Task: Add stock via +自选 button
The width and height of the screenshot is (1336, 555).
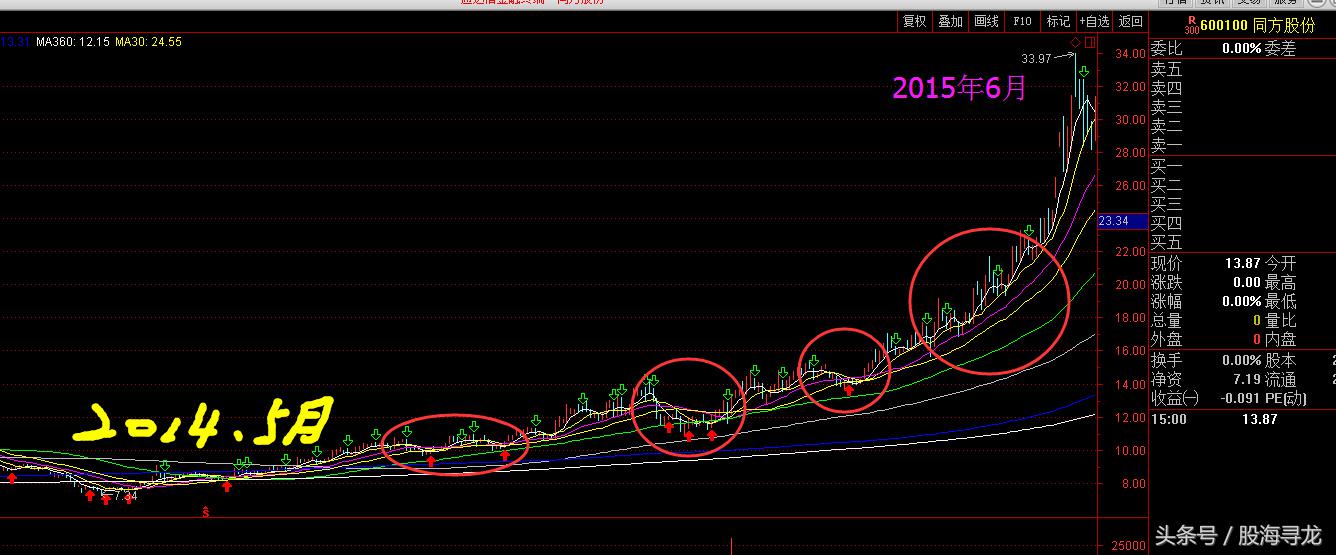Action: click(1094, 21)
